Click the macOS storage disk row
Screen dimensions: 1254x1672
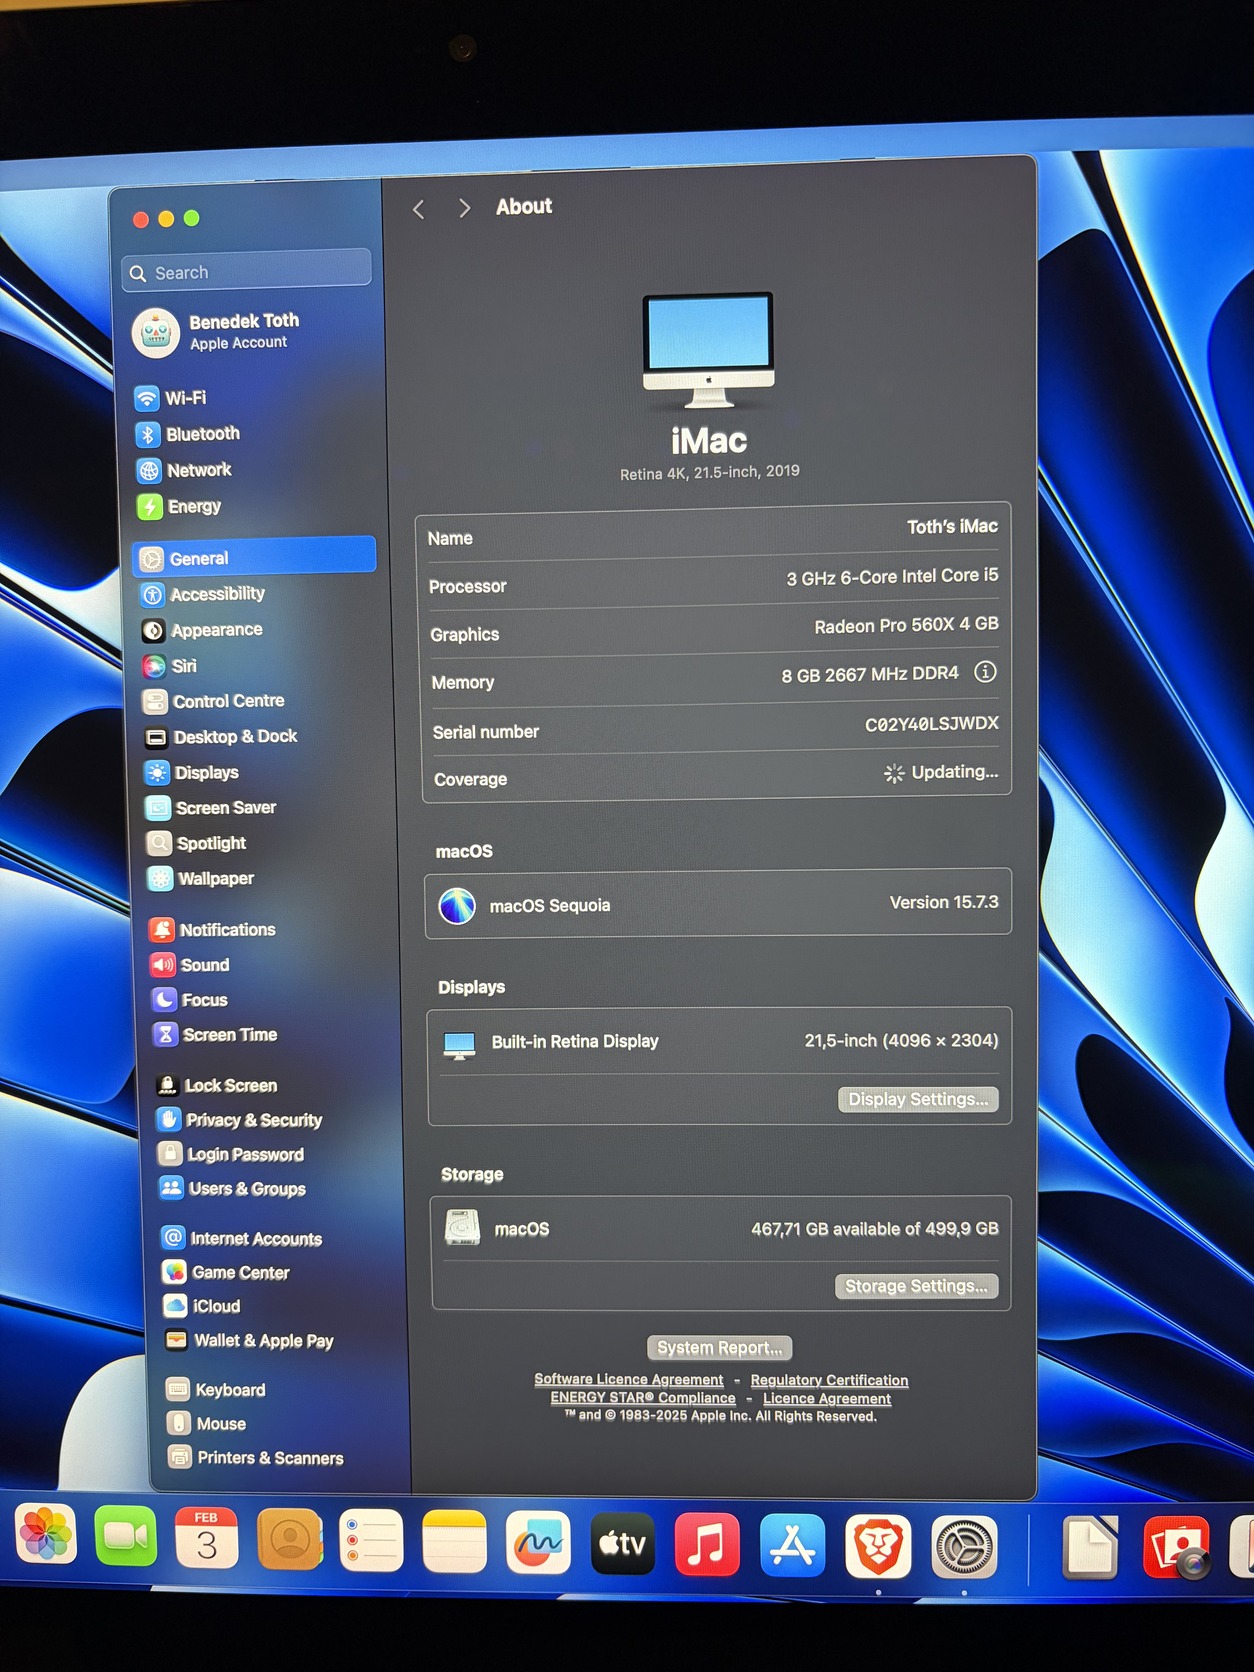click(x=720, y=1228)
